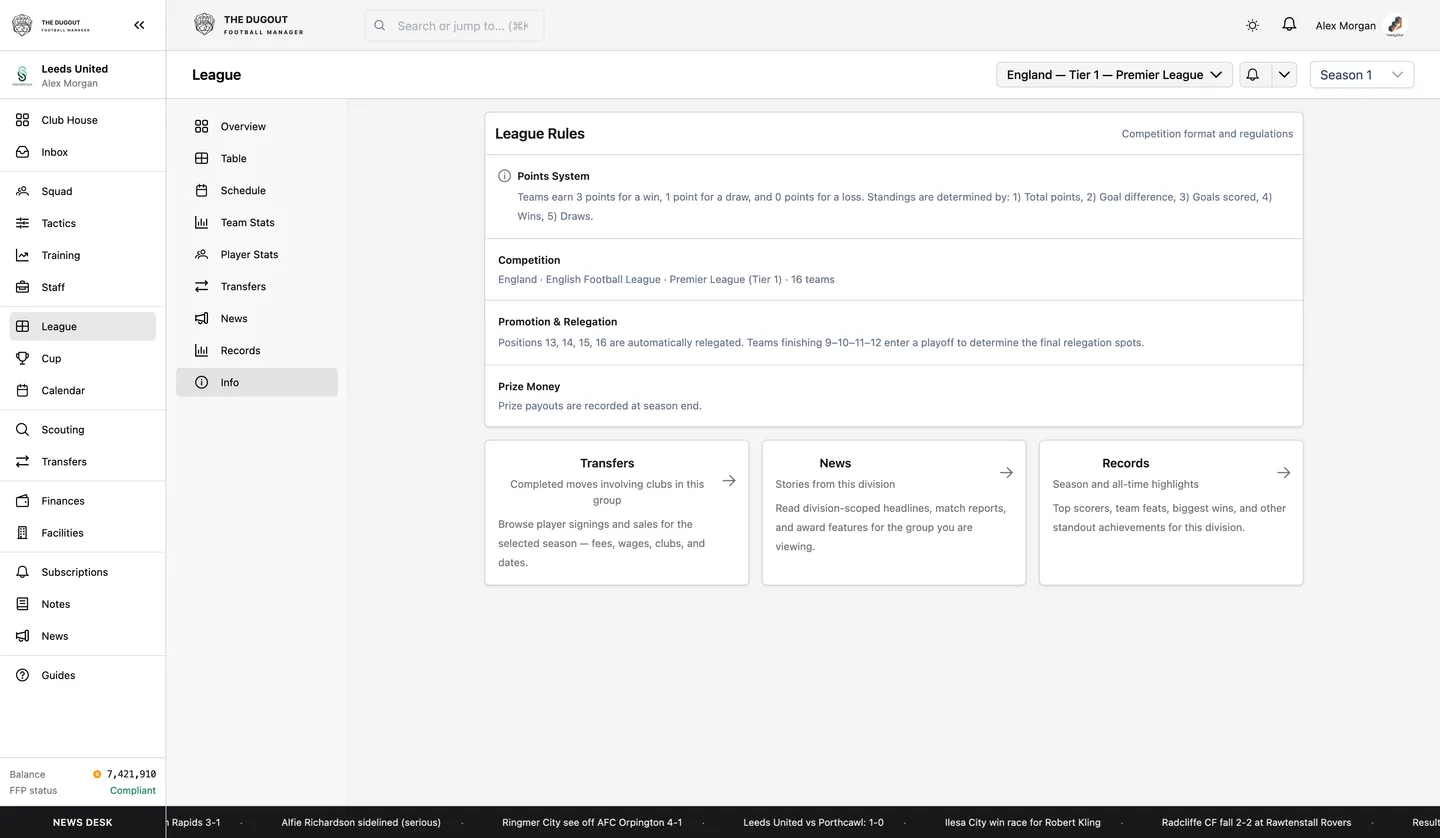Open the Notes icon in sidebar
This screenshot has height=838, width=1440.
(x=22, y=604)
